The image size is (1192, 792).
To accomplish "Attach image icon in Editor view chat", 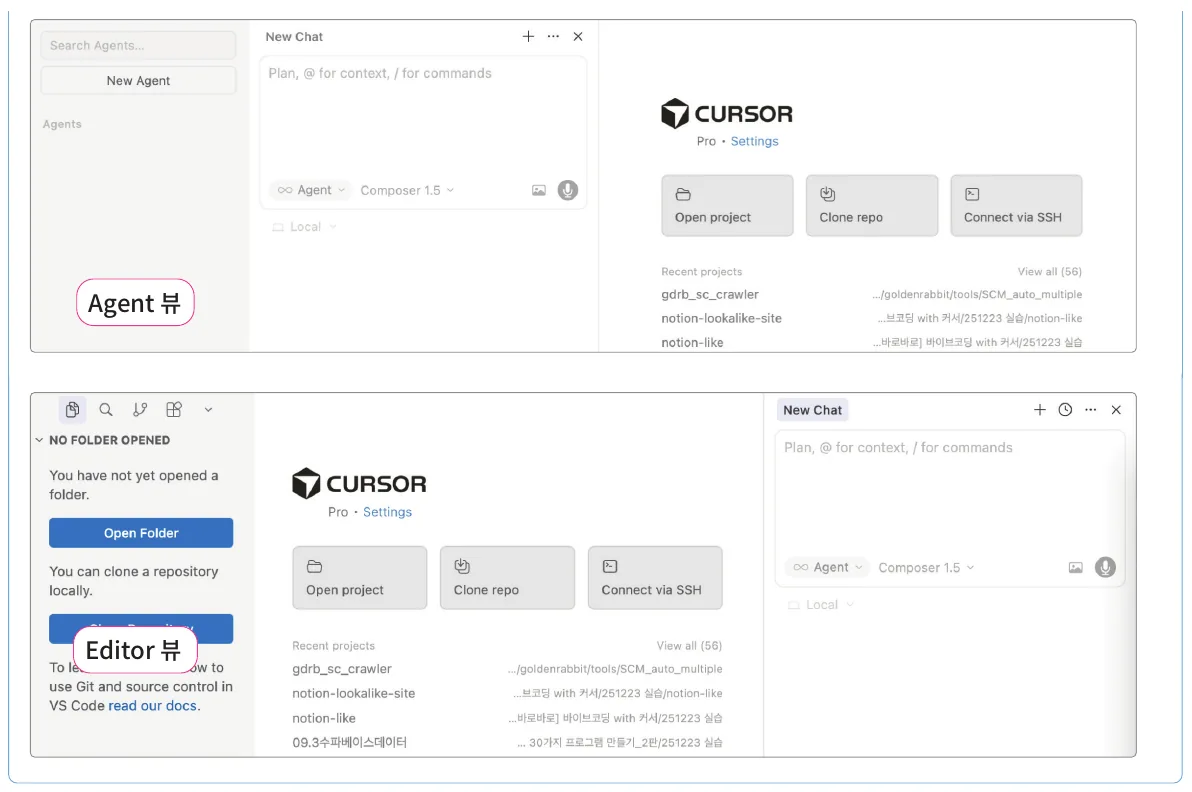I will click(x=1075, y=568).
